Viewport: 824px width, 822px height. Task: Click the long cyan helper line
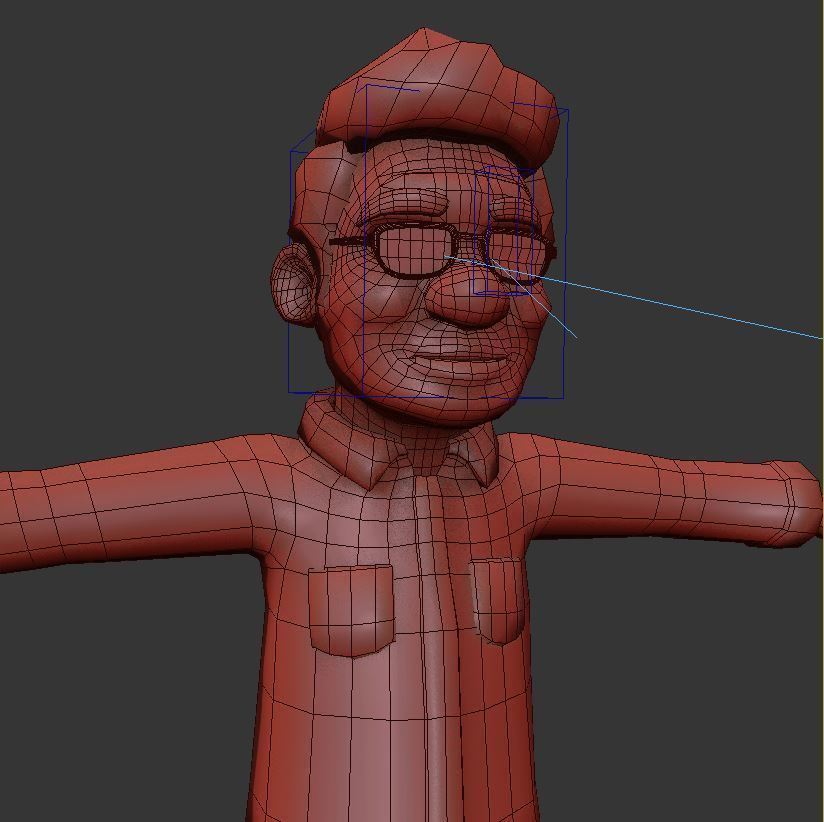633,297
